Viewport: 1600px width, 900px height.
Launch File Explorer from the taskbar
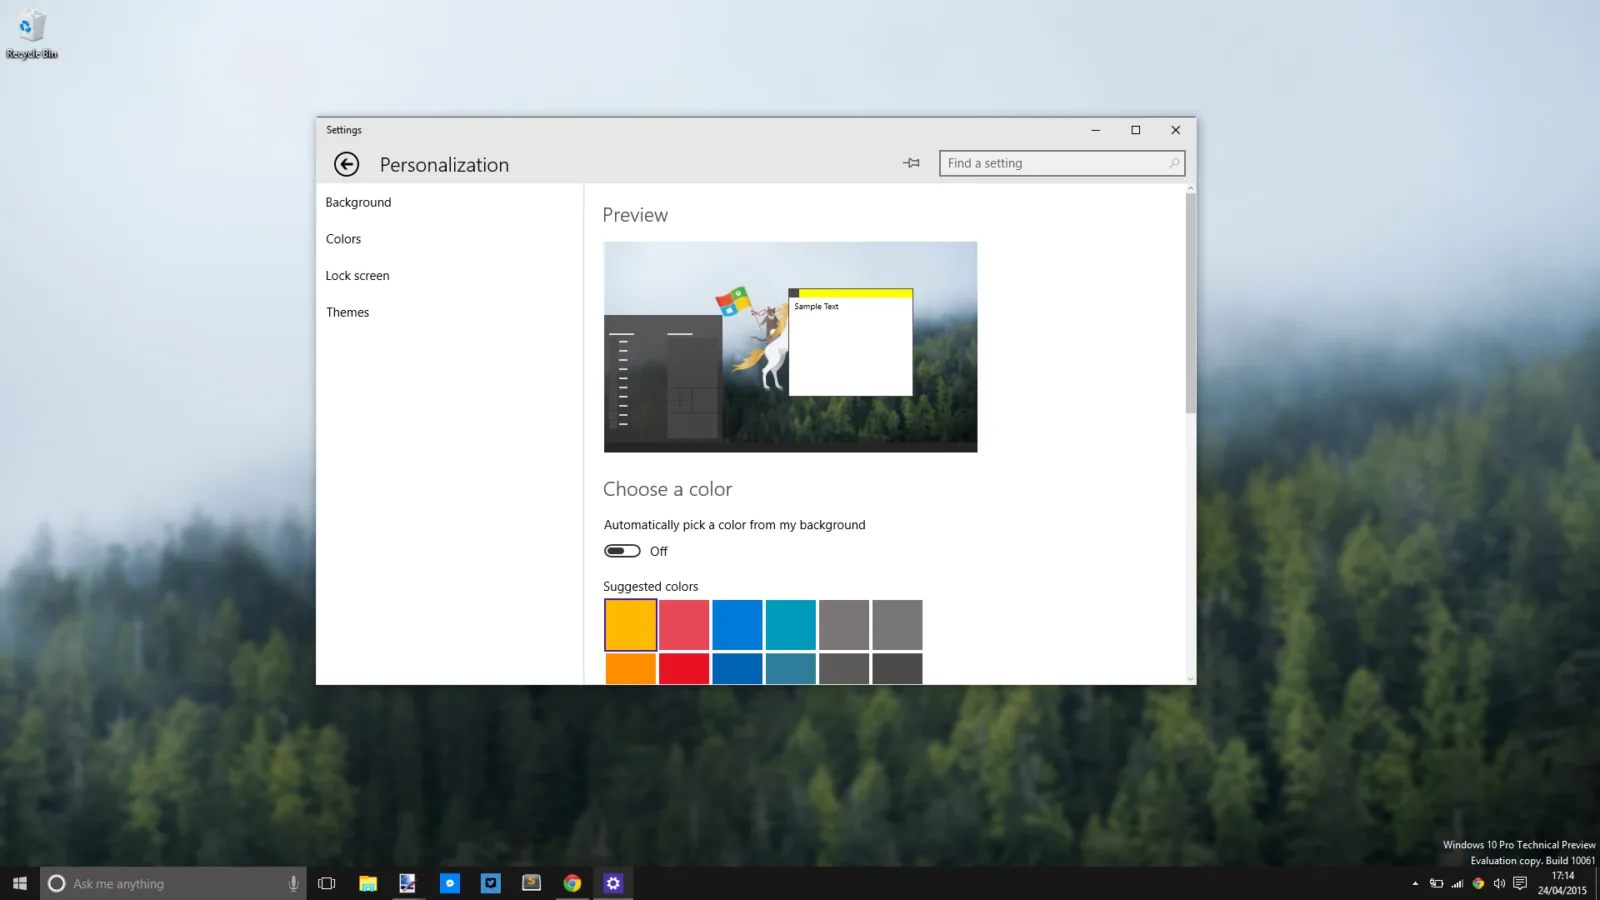coord(368,883)
